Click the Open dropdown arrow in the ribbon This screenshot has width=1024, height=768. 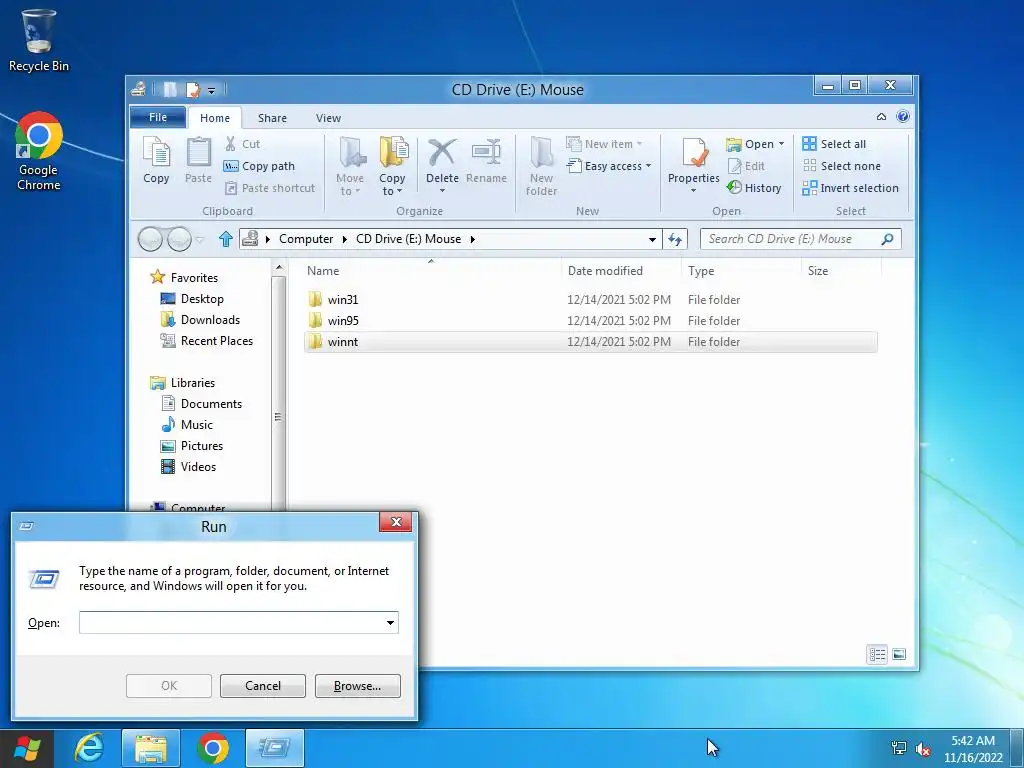point(781,144)
